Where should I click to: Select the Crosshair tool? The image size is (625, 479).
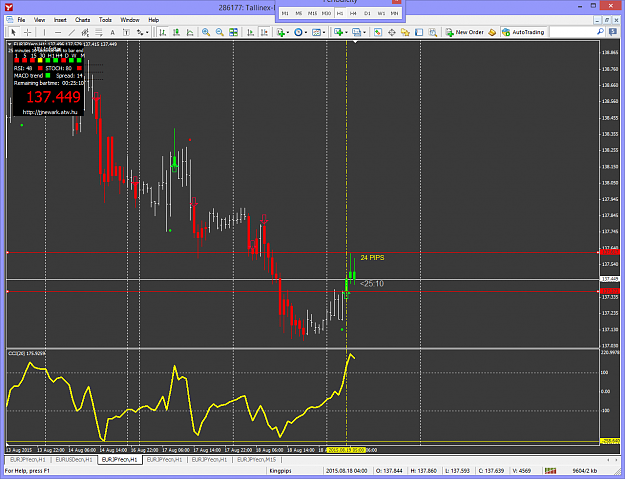28,32
